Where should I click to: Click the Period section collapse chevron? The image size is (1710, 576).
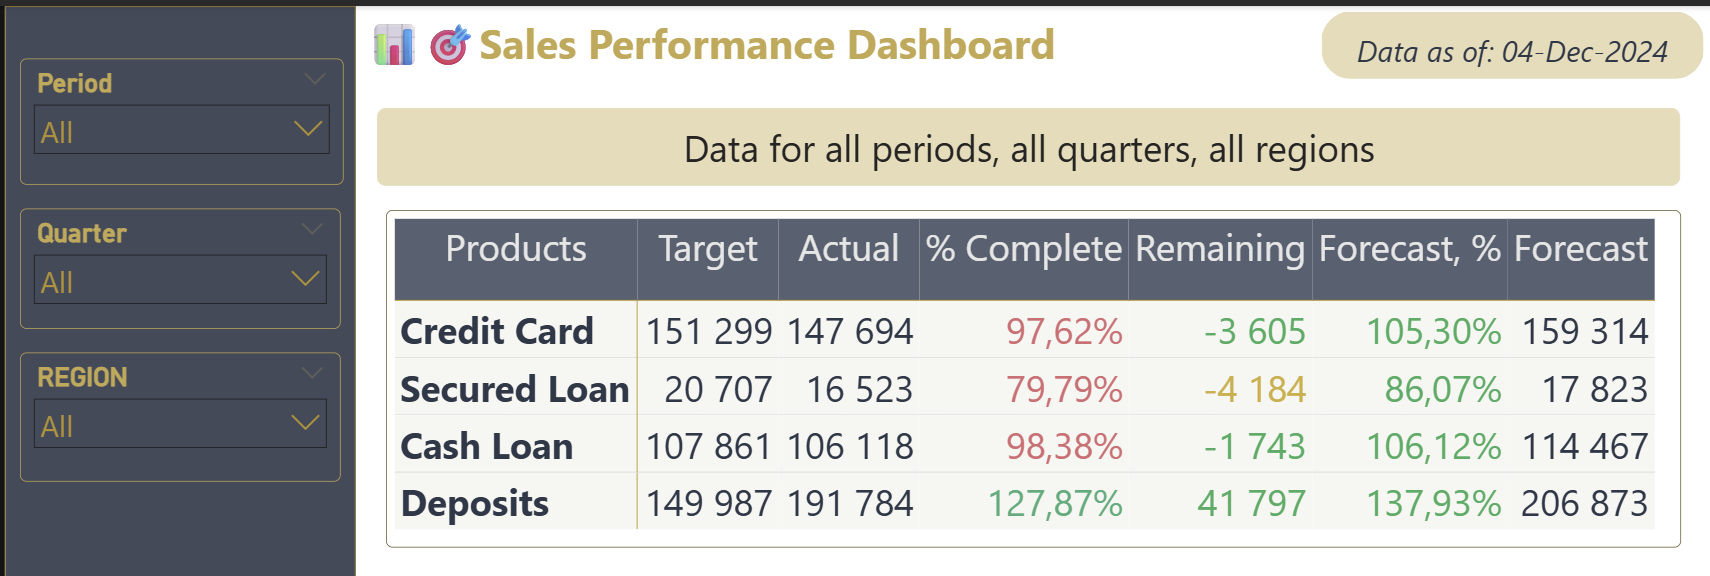pos(315,79)
